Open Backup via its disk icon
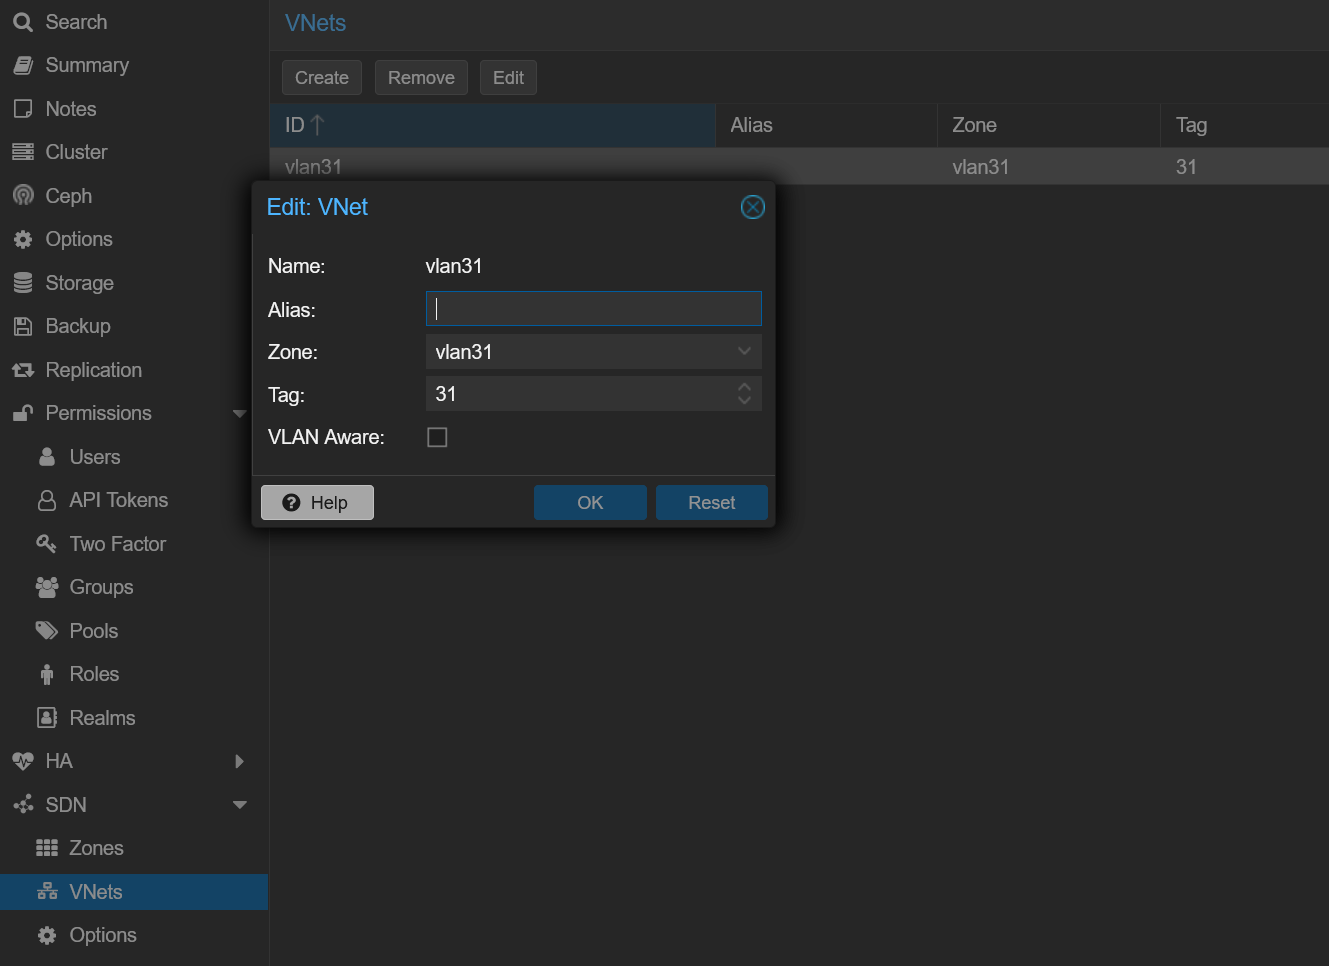Viewport: 1329px width, 966px height. pyautogui.click(x=22, y=326)
